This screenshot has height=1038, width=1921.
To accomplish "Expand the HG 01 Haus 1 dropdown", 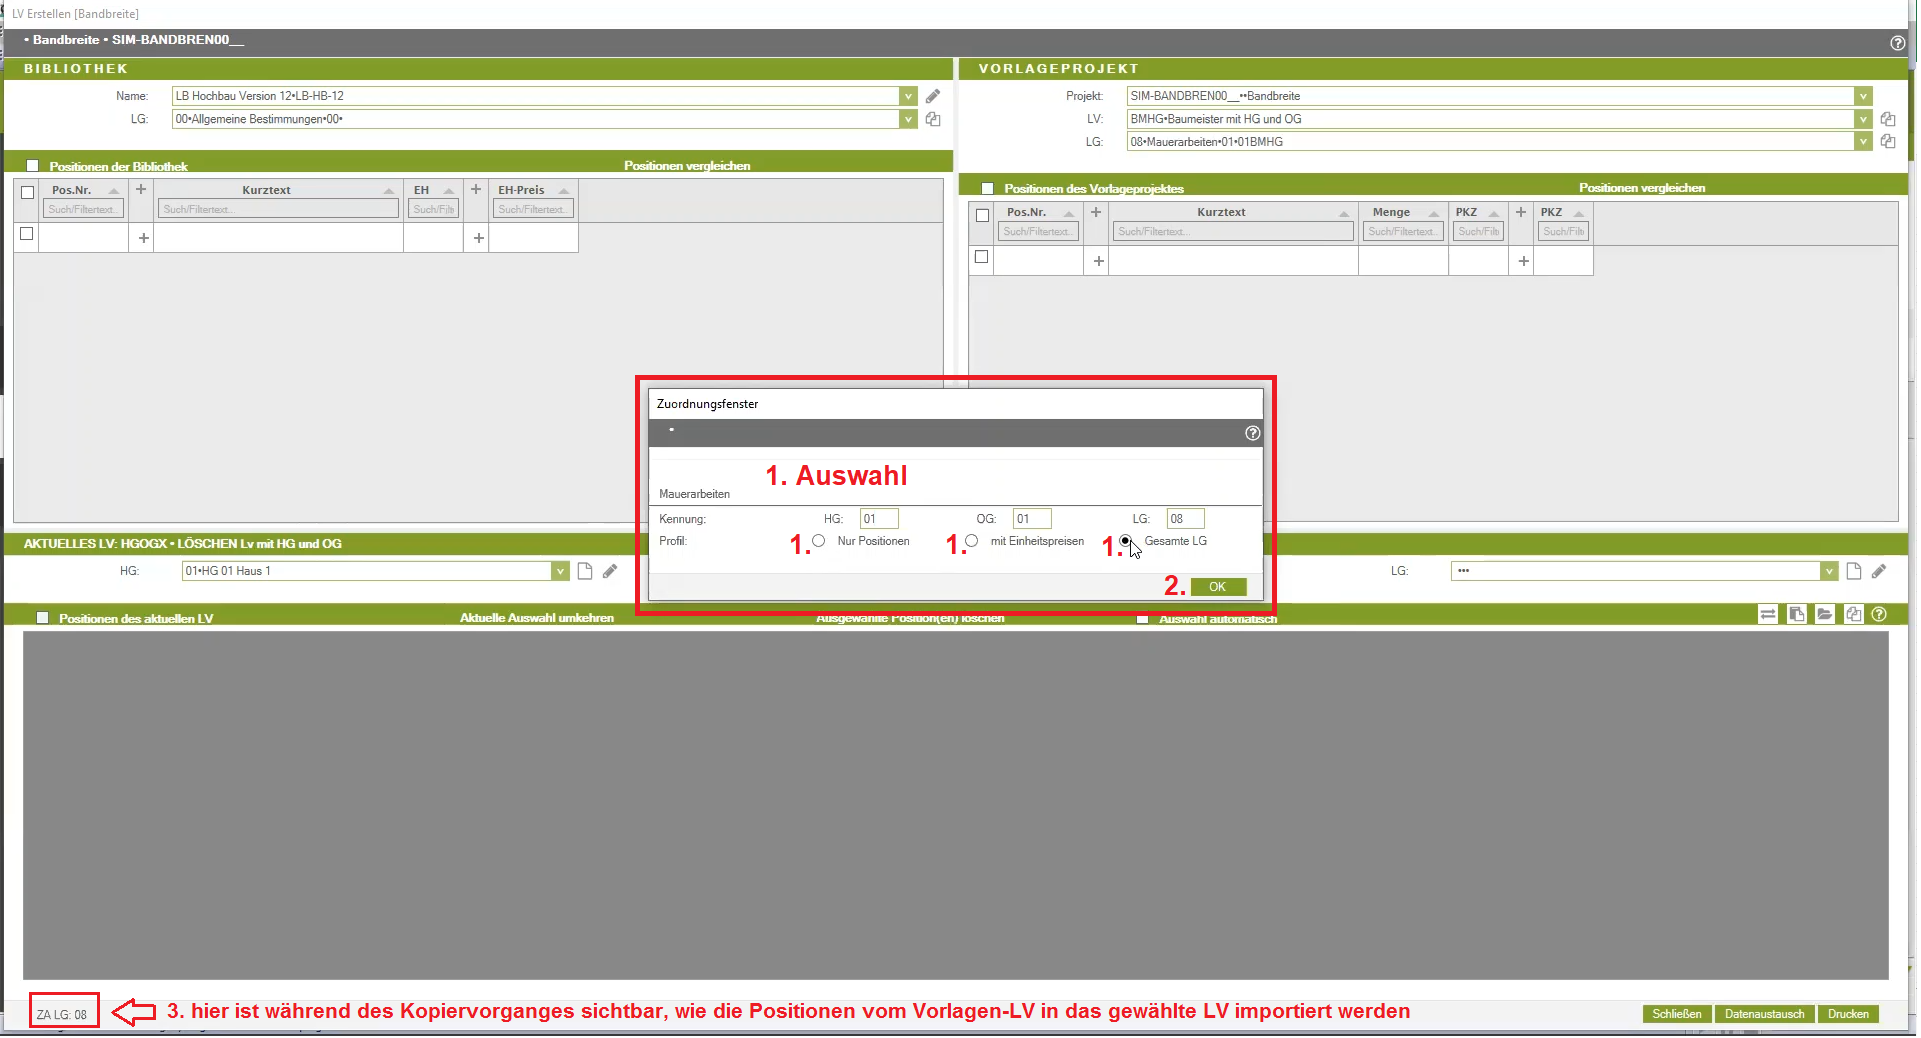I will coord(560,571).
